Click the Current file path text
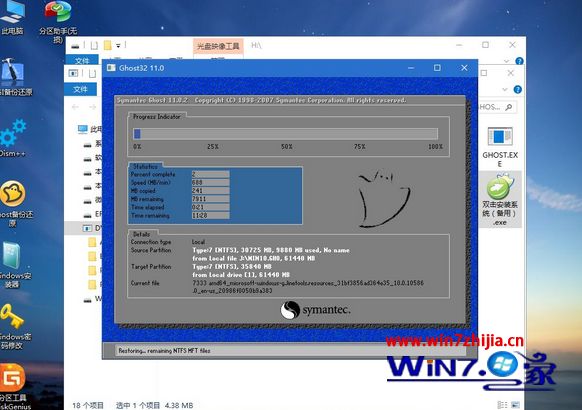The height and width of the screenshot is (410, 582). [308, 287]
